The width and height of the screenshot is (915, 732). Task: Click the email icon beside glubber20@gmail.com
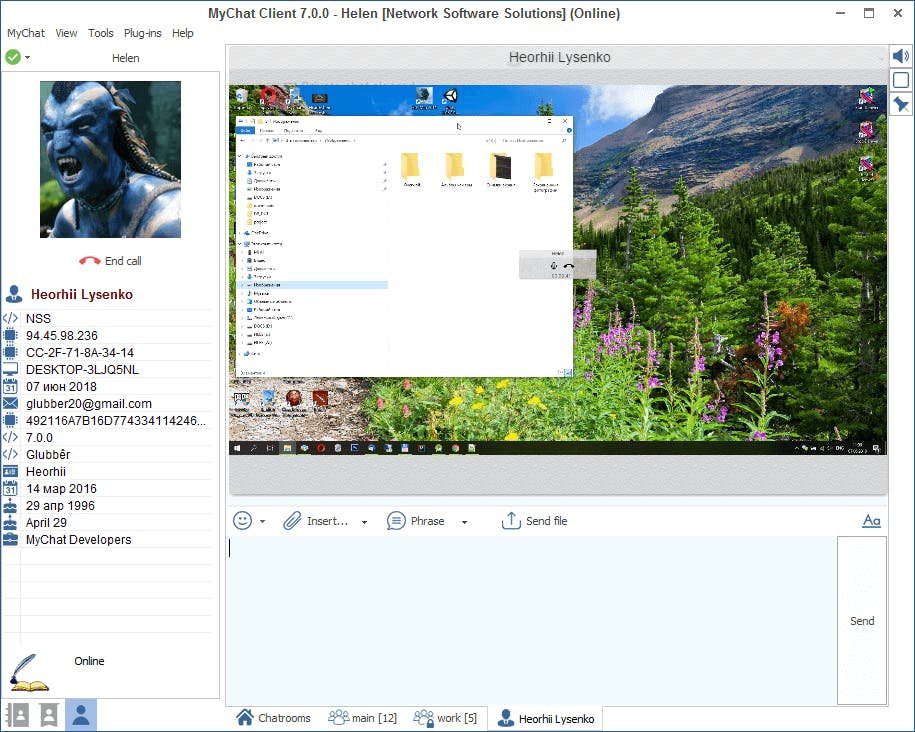click(11, 404)
